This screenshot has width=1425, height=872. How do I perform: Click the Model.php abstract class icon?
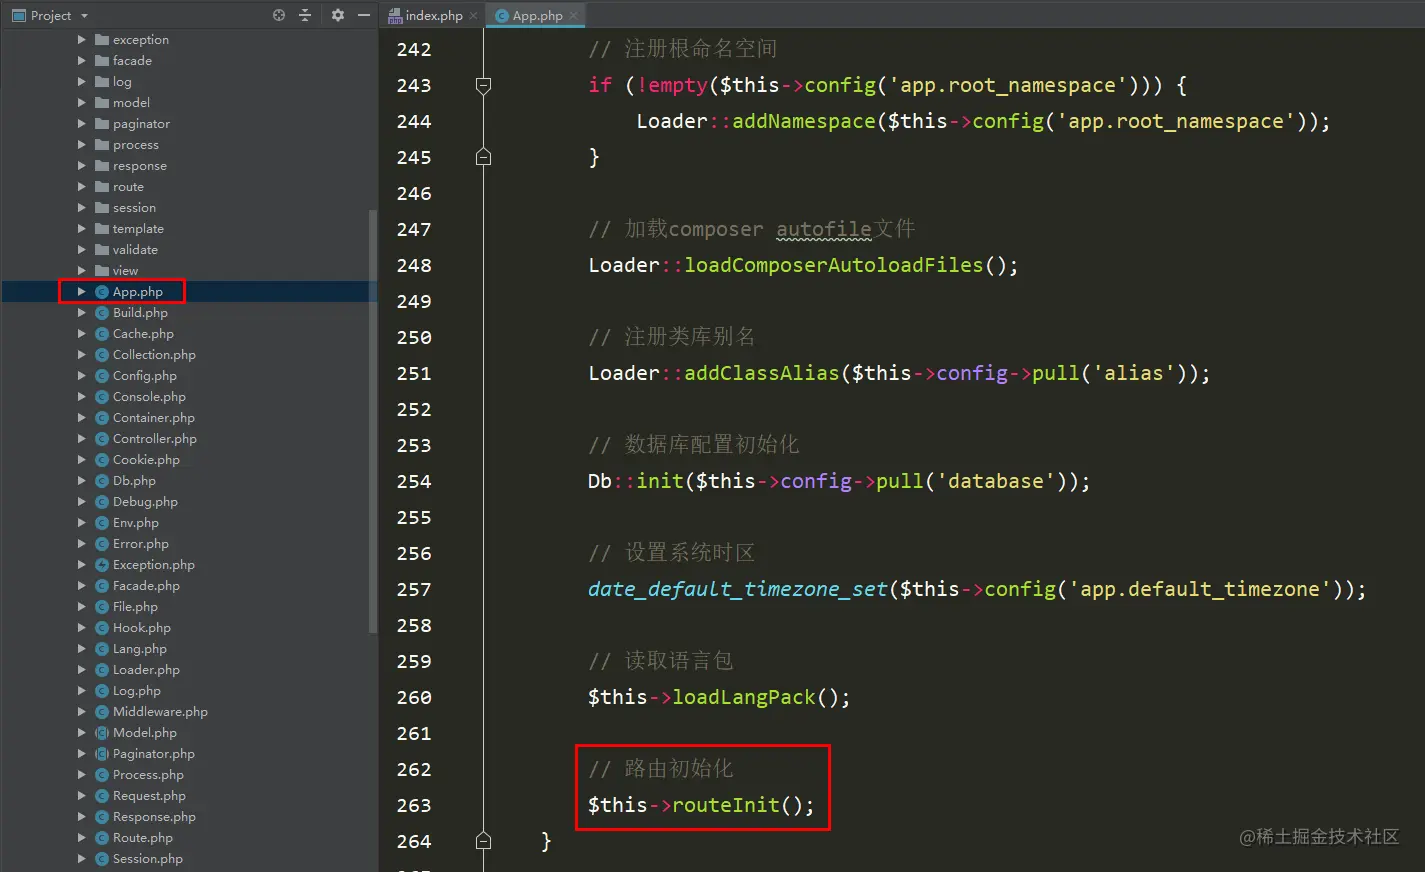(102, 733)
